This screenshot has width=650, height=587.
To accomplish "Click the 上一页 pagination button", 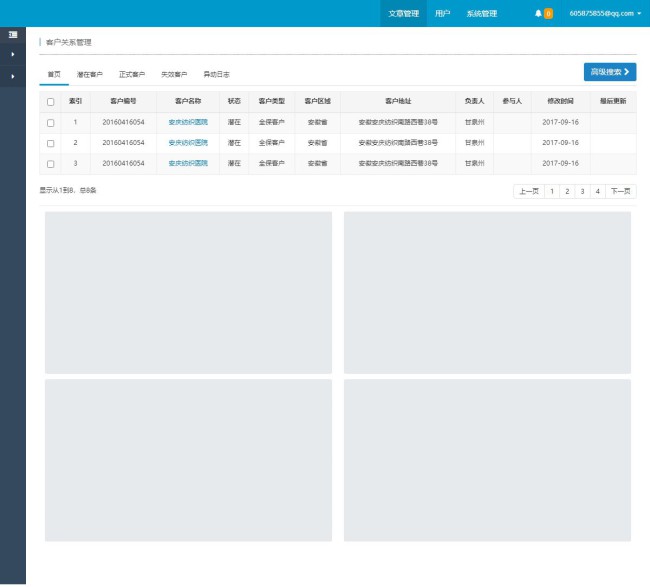I will point(528,191).
